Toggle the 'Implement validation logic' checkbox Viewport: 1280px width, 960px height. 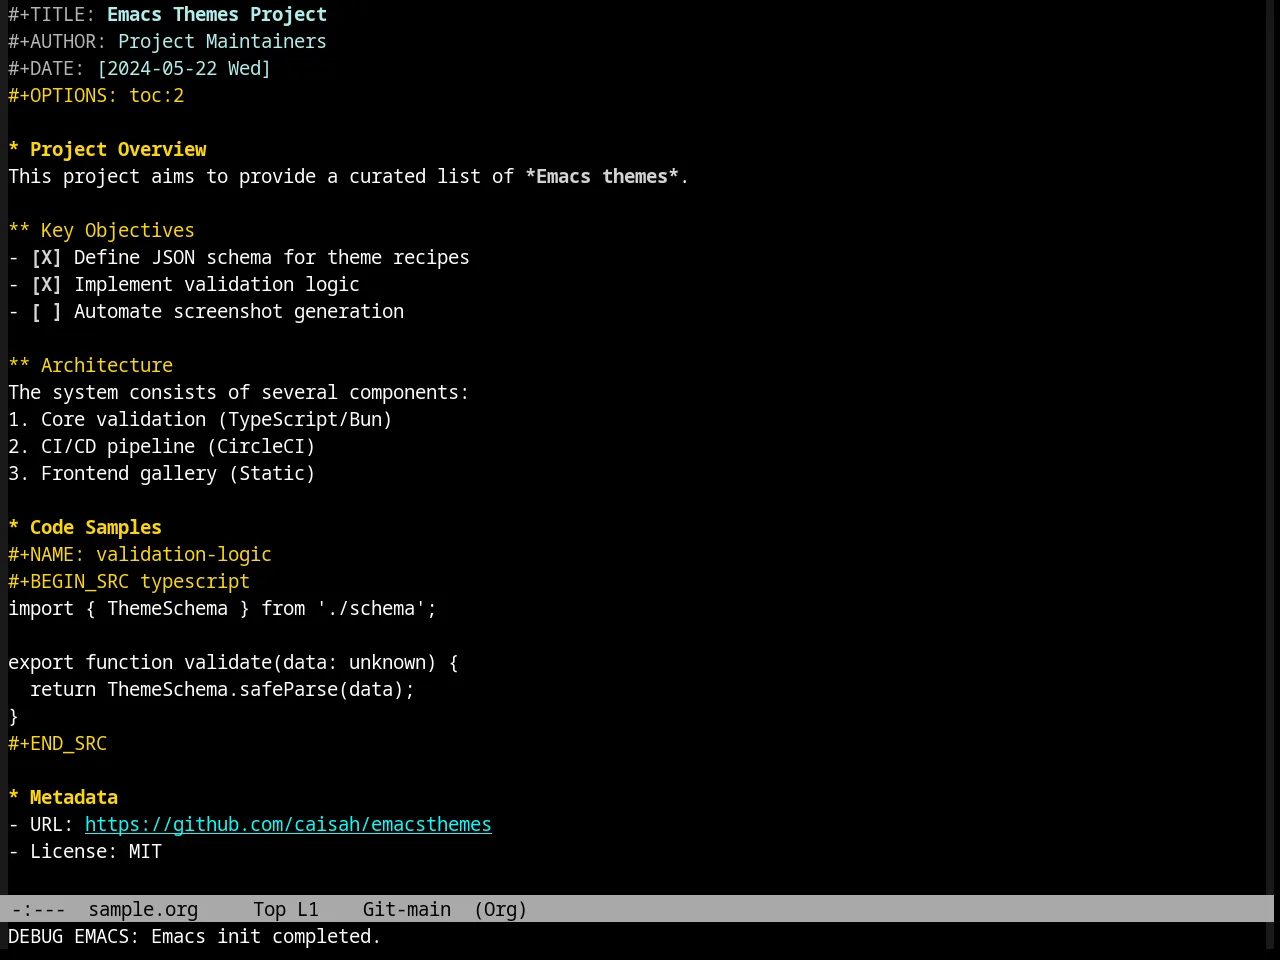(46, 285)
